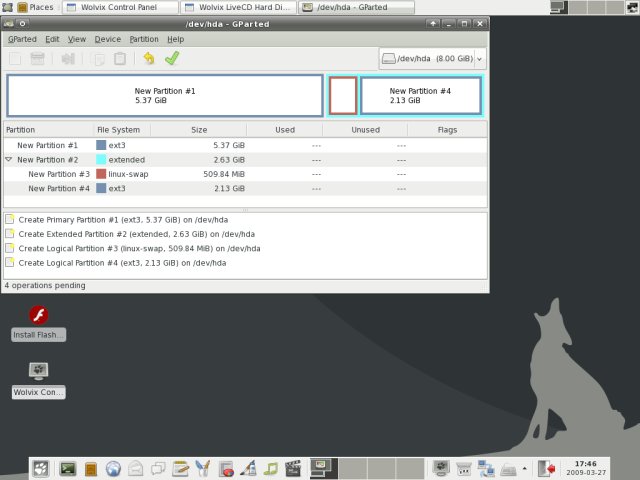Open the View menu
This screenshot has height=480, width=640.
(x=77, y=39)
